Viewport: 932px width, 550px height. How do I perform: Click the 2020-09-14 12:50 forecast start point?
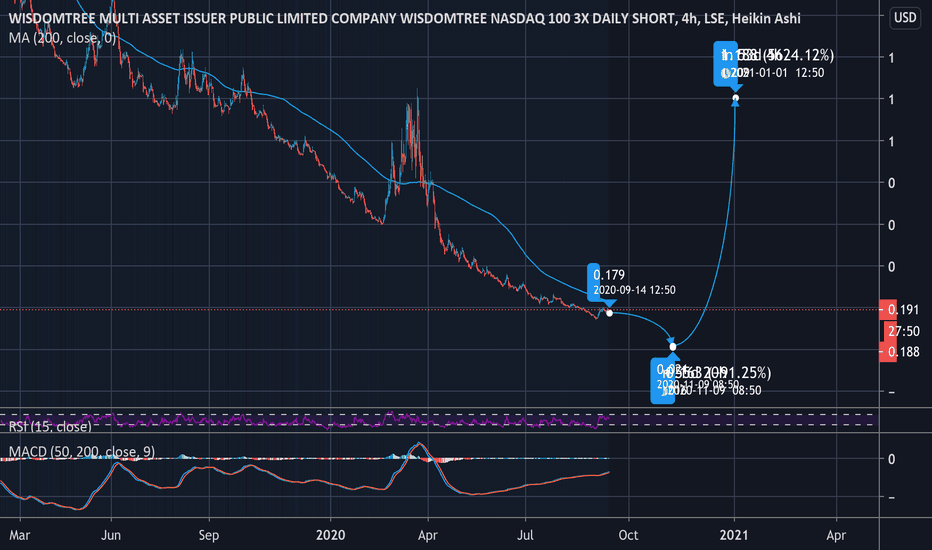click(609, 313)
